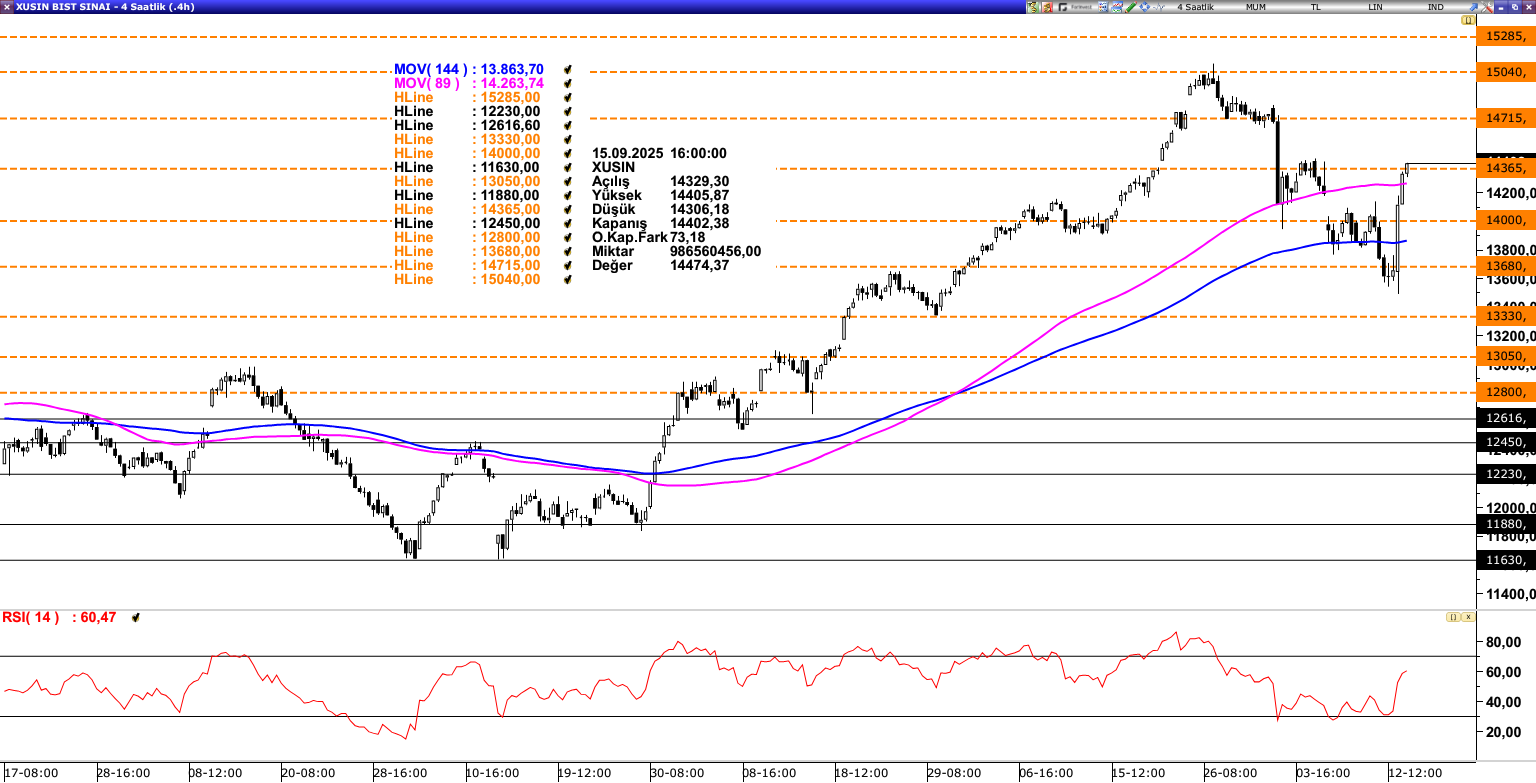Click the ForInvest logo in the title bar
Screen dimensions: 1536x783
point(1075,7)
